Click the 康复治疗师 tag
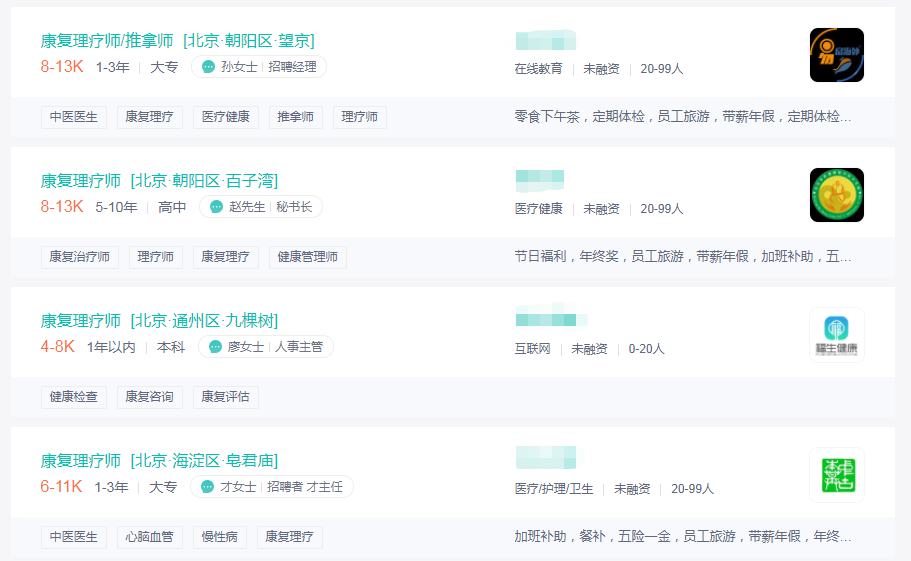The height and width of the screenshot is (561, 911). click(80, 257)
